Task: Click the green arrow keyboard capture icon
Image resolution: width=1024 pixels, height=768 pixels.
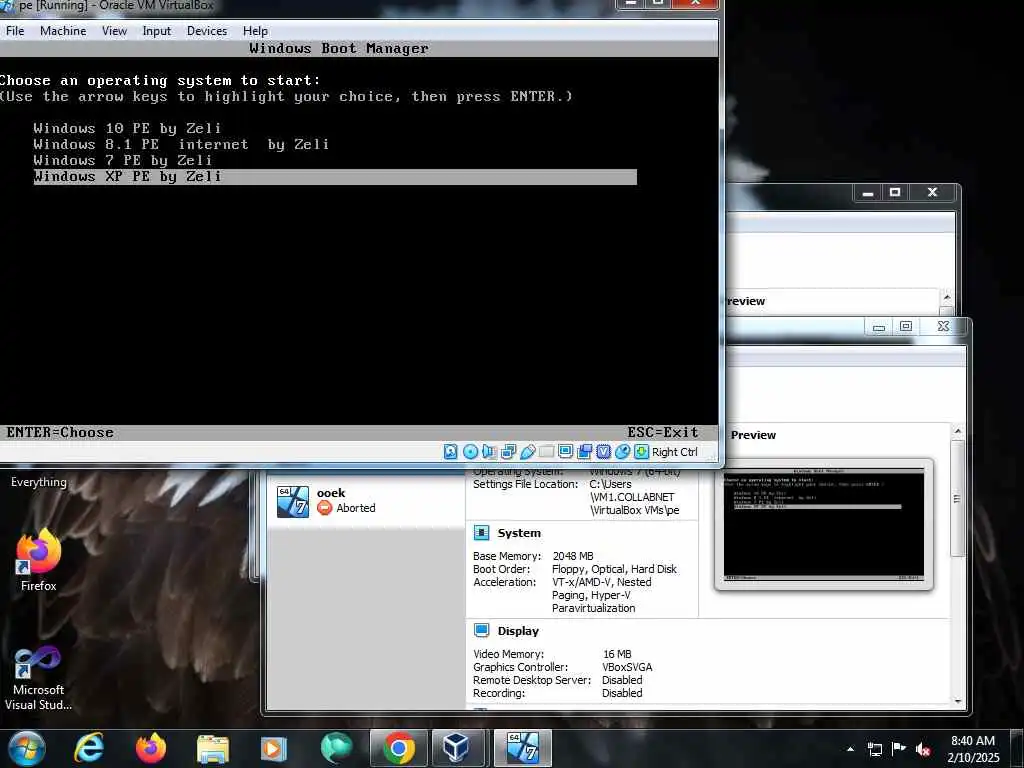Action: click(x=641, y=452)
